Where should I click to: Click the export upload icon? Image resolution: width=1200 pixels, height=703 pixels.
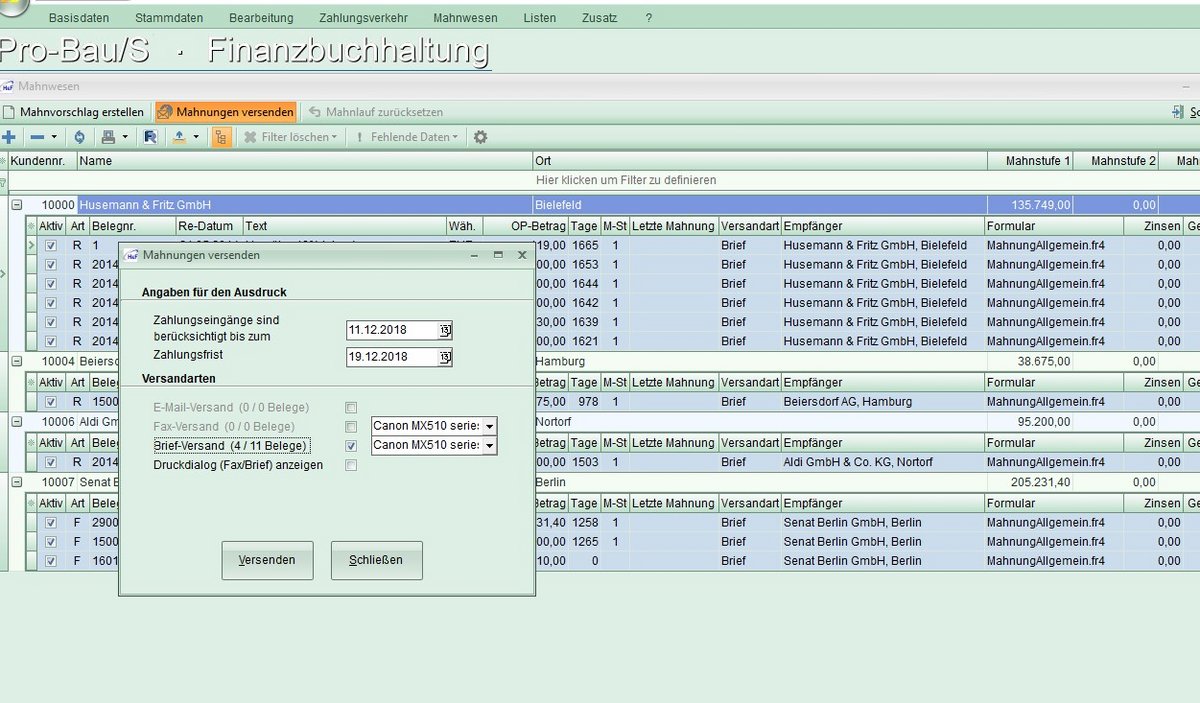pyautogui.click(x=179, y=137)
